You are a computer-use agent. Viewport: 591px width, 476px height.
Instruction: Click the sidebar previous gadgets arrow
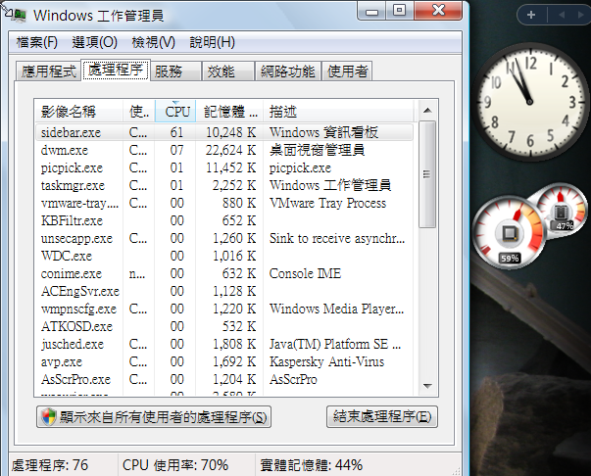(x=562, y=15)
